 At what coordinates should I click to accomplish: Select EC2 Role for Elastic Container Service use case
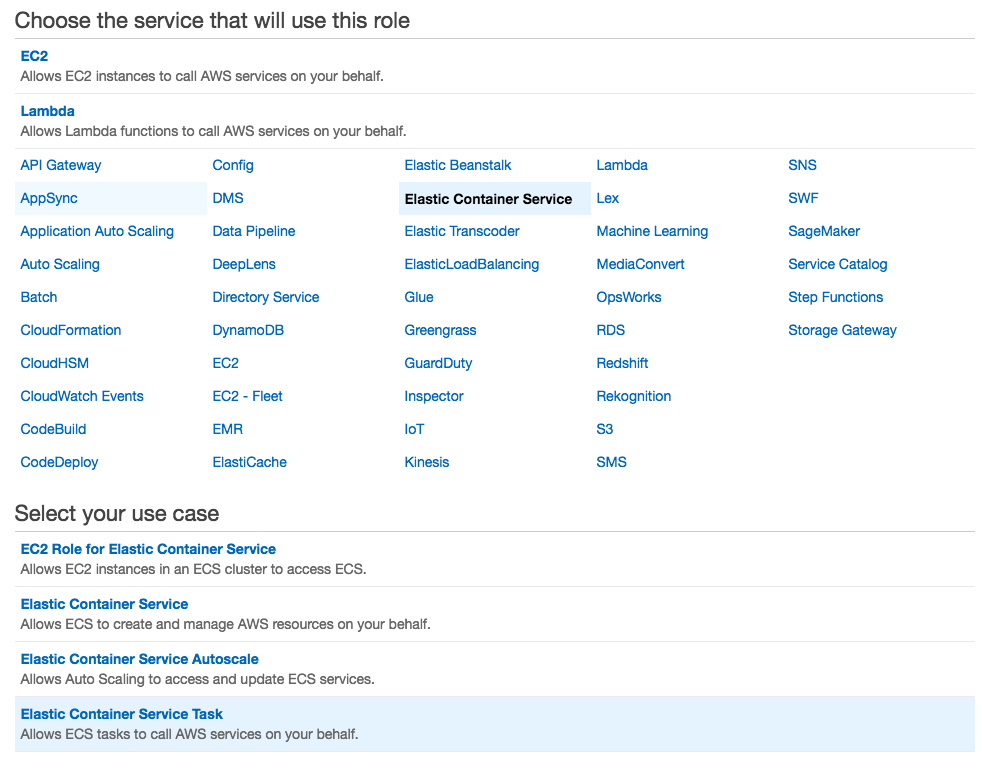(x=148, y=549)
